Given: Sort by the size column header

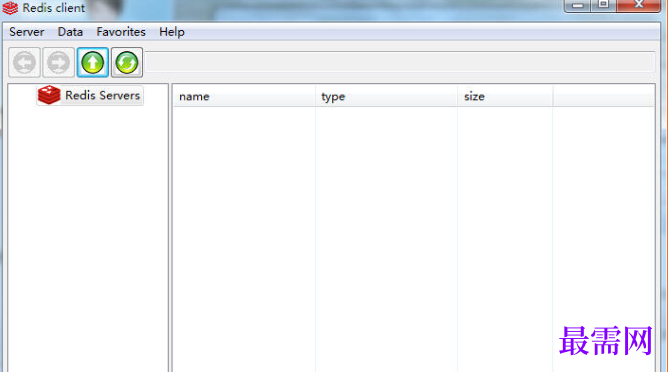Looking at the screenshot, I should tap(505, 96).
